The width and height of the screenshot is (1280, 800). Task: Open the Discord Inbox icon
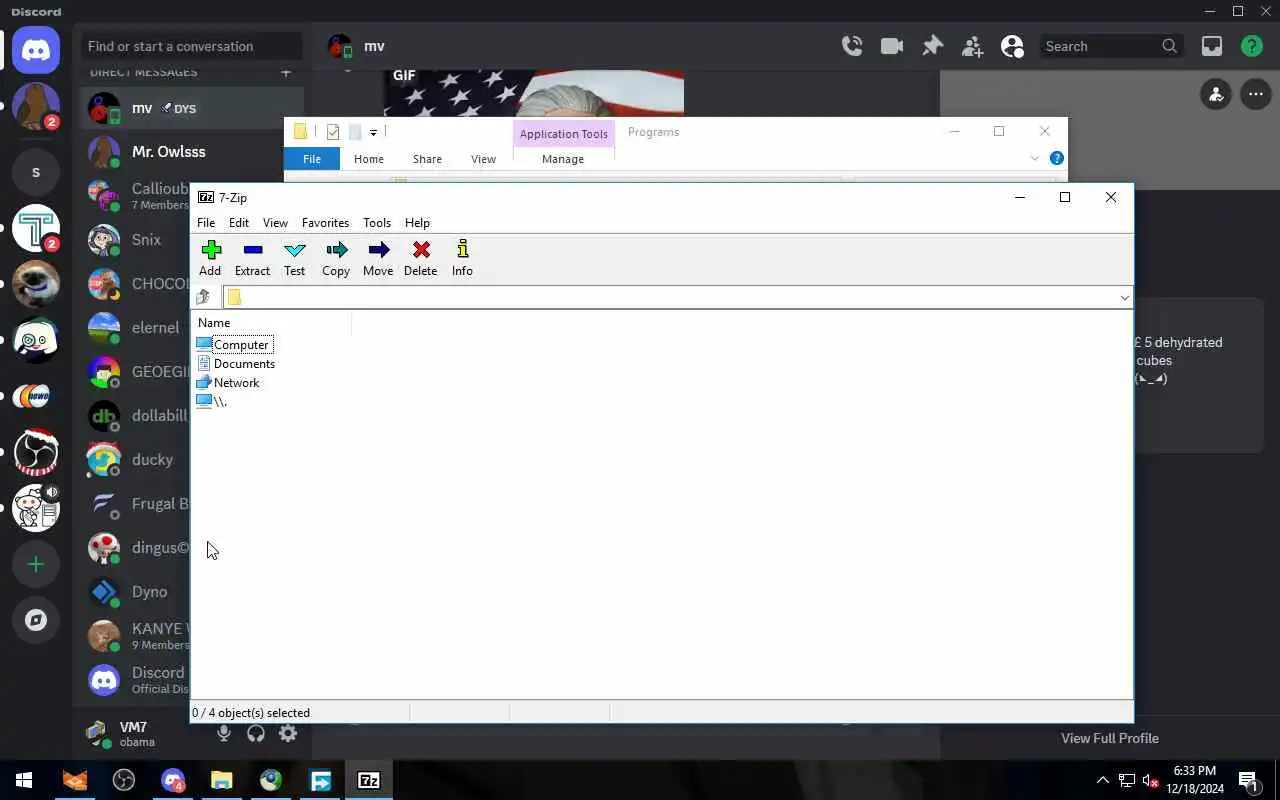[1212, 46]
